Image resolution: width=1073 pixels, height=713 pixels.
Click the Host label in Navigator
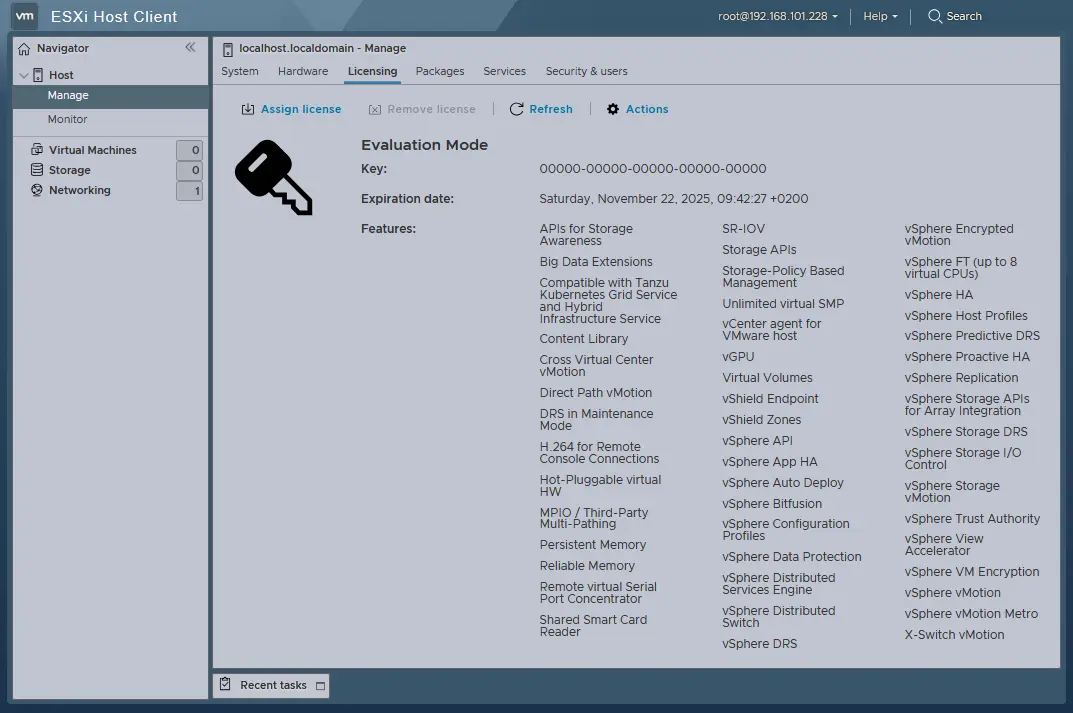[61, 75]
